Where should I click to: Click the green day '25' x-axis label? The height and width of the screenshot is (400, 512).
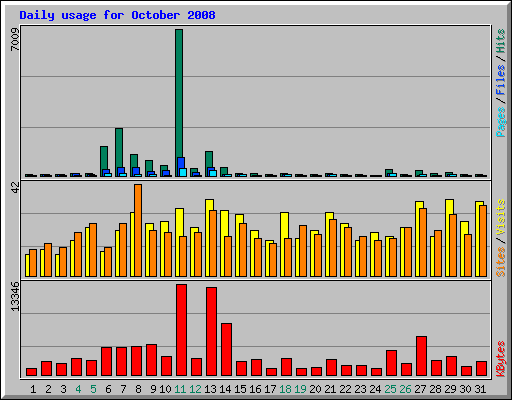coord(390,389)
